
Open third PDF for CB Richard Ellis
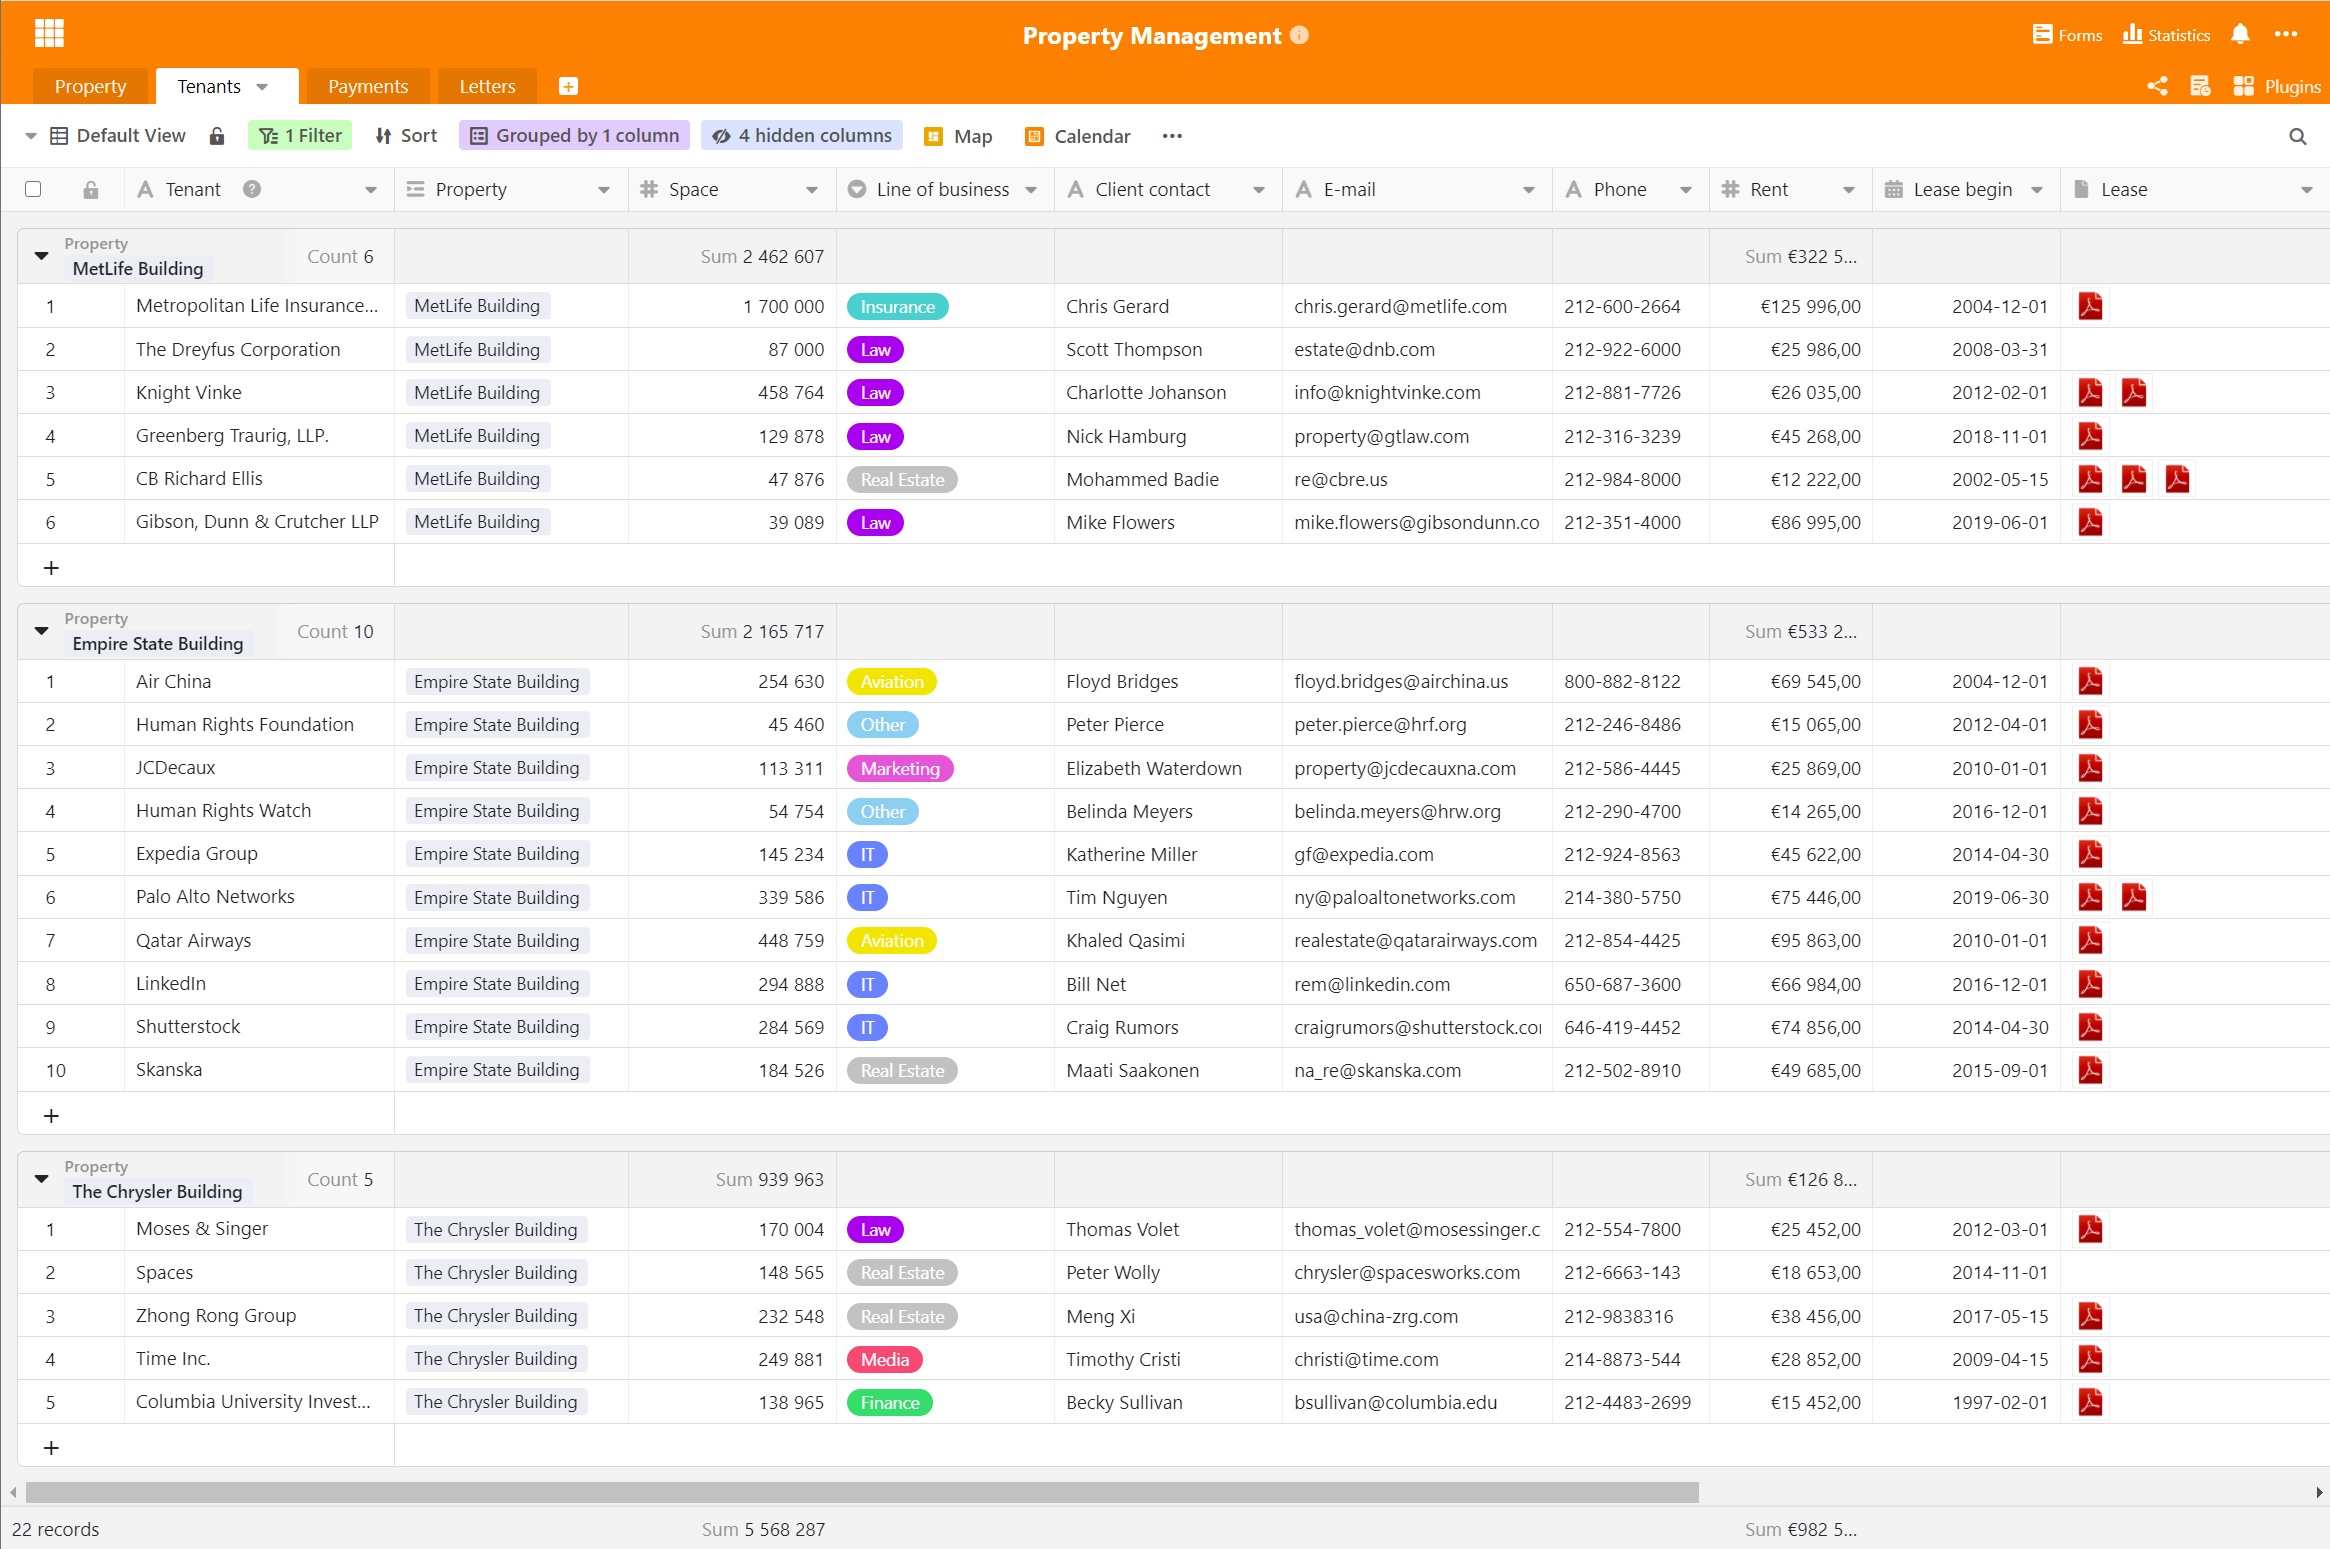click(2177, 479)
